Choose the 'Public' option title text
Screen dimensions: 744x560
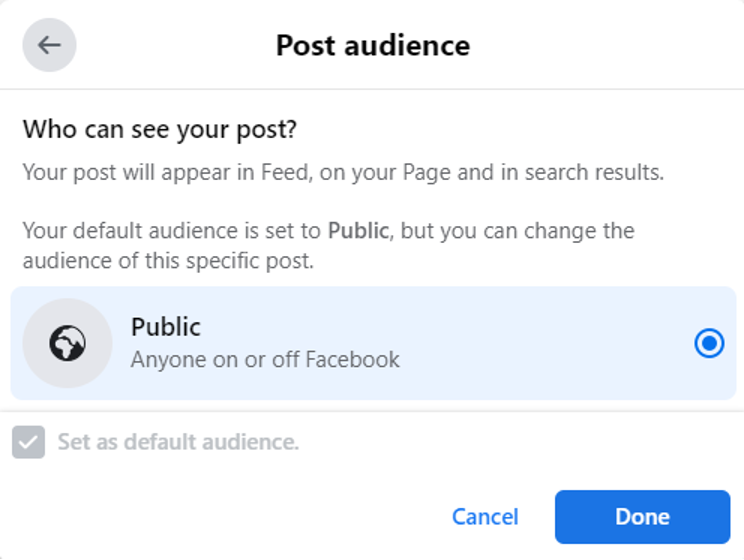click(166, 327)
